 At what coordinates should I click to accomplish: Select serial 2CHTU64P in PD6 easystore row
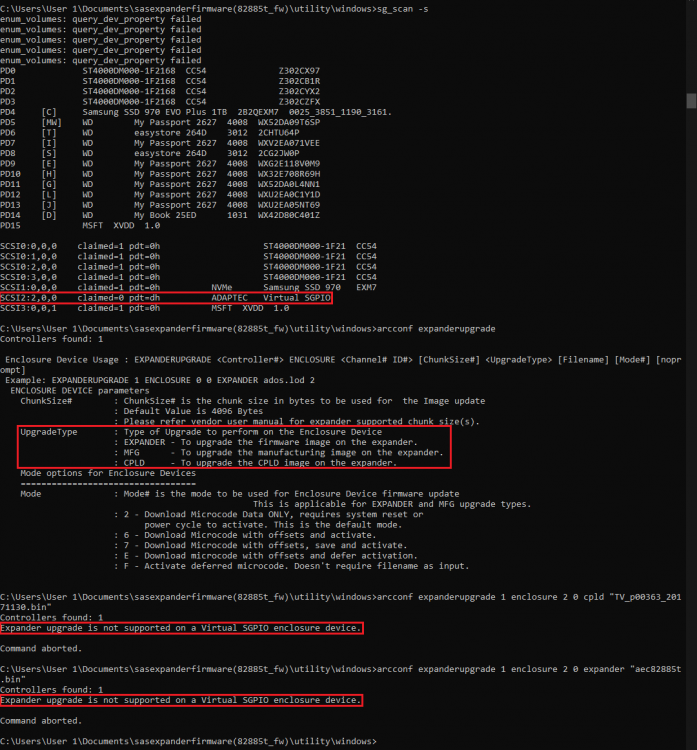coord(279,133)
